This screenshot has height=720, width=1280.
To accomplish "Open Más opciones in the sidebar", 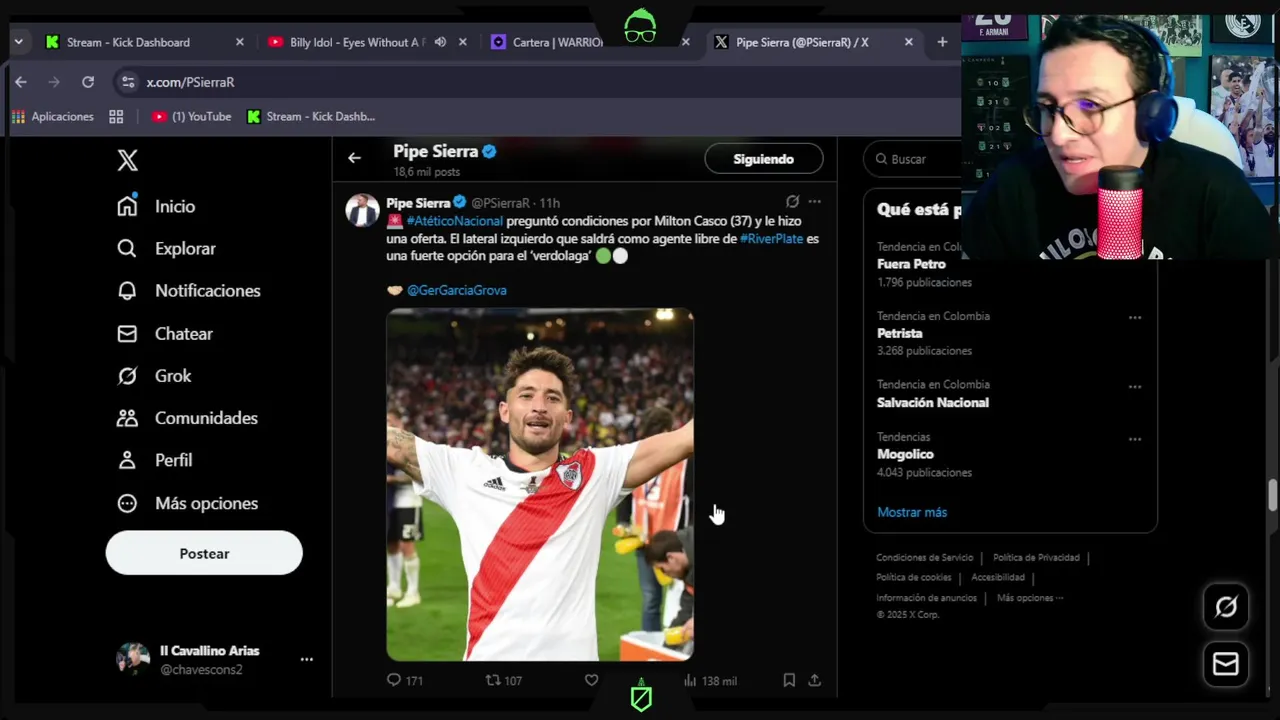I will pyautogui.click(x=187, y=503).
